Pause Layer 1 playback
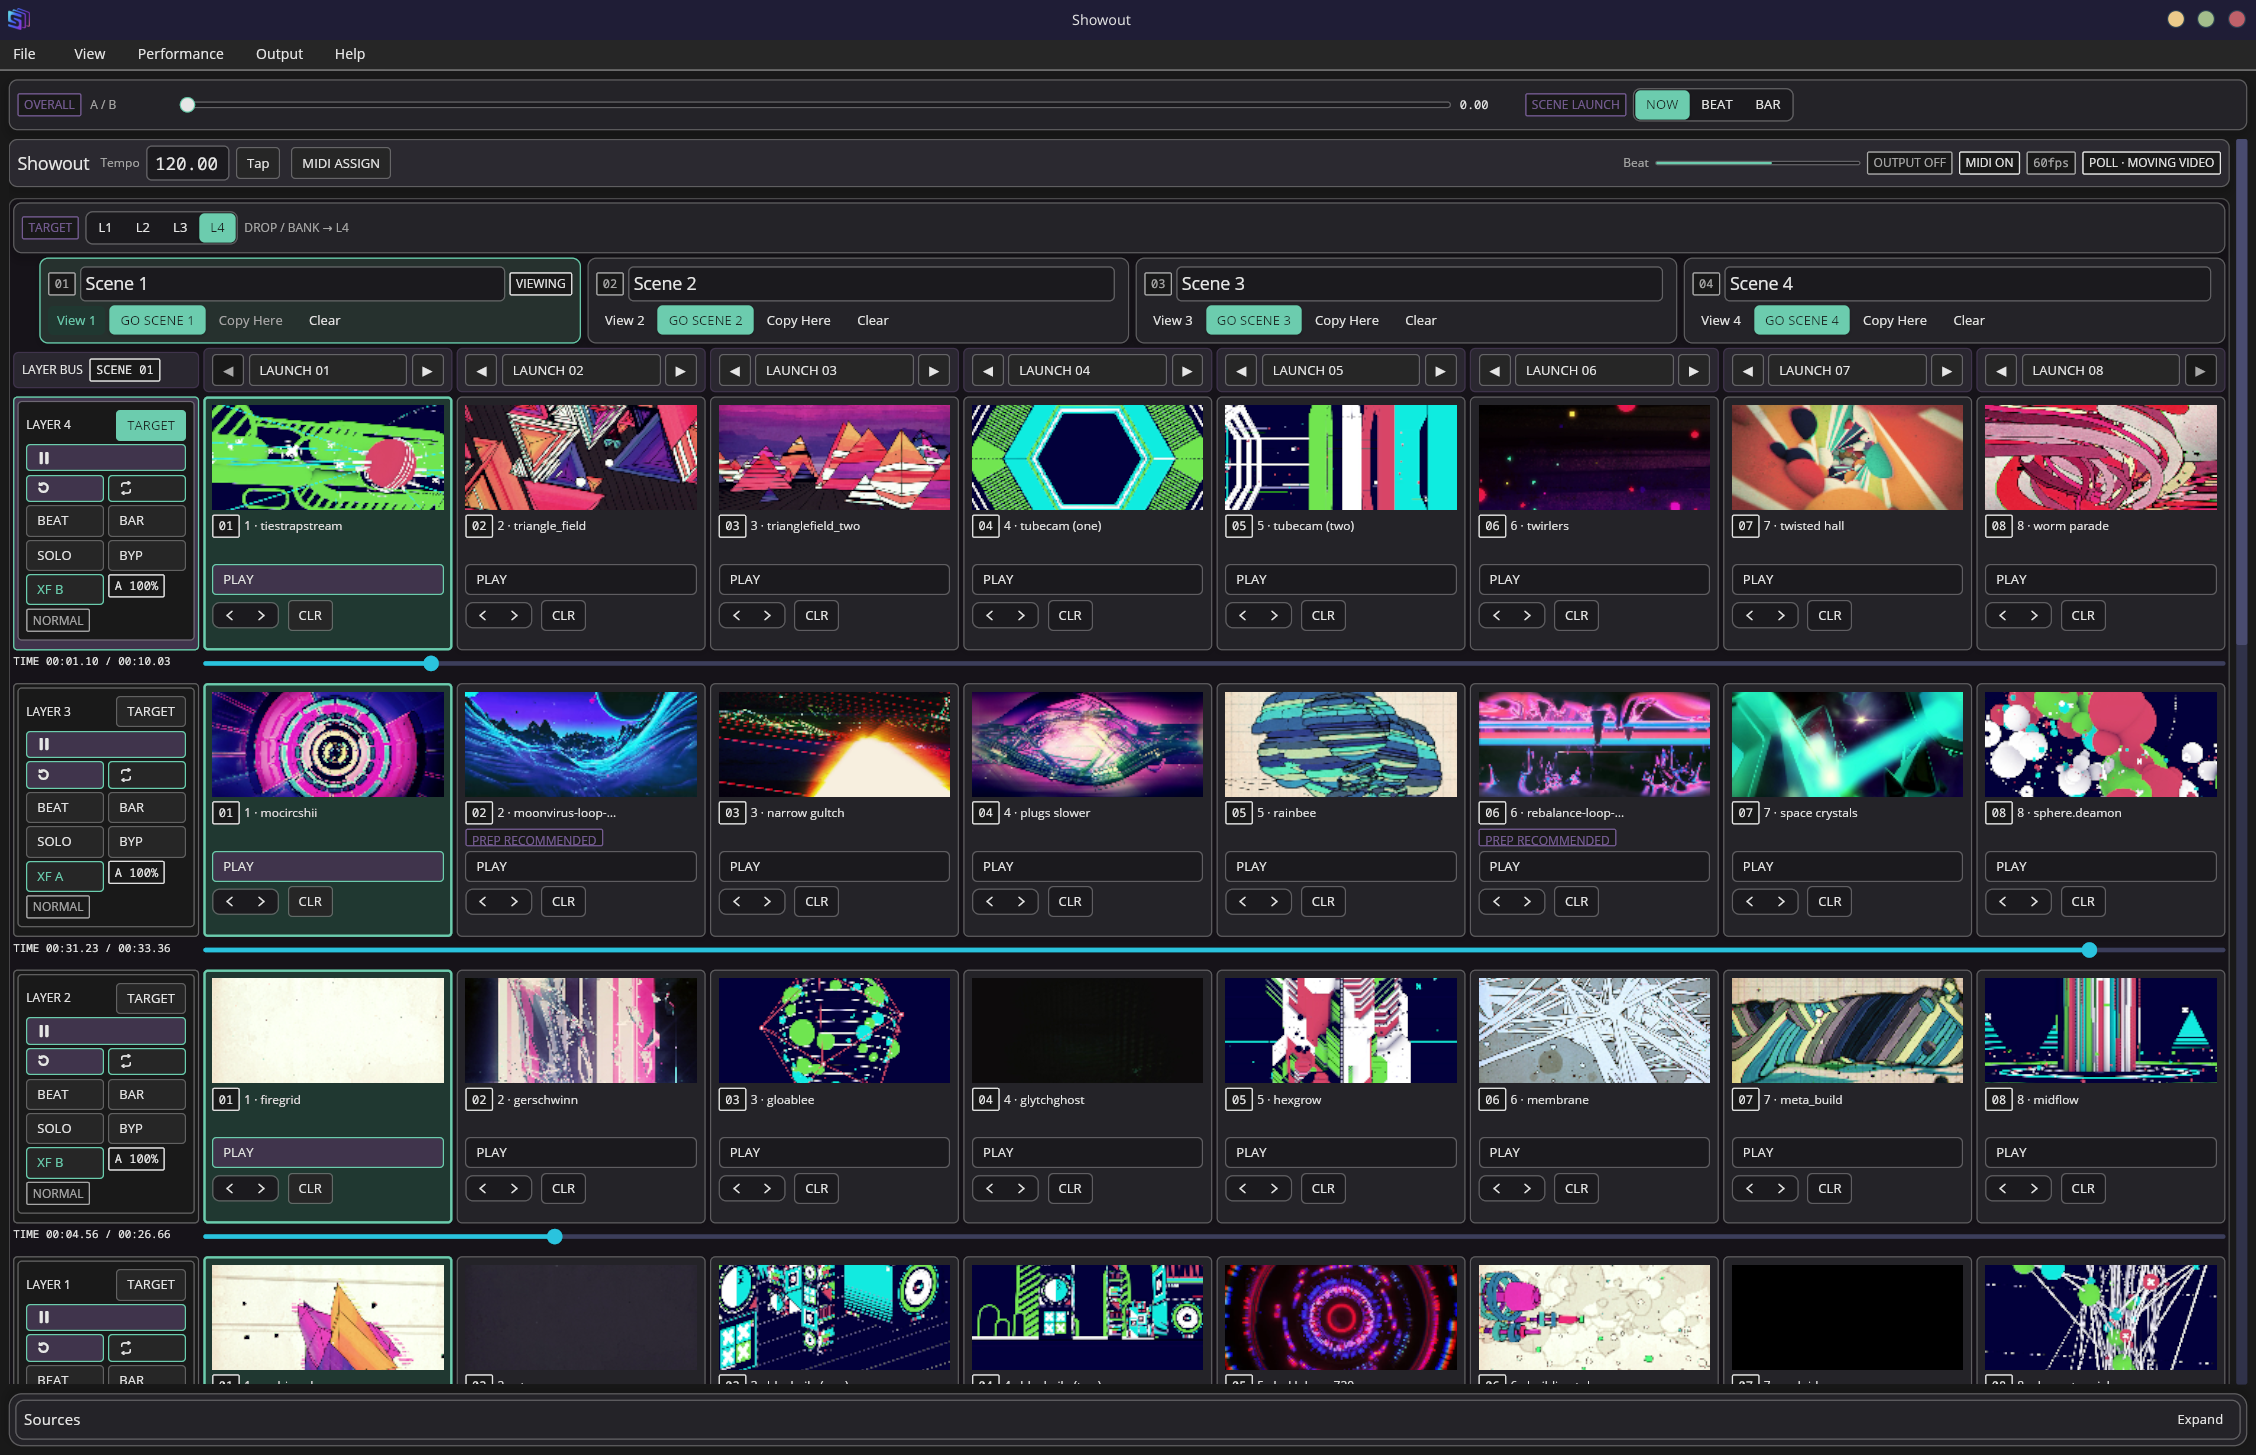The image size is (2256, 1455). coord(105,1317)
